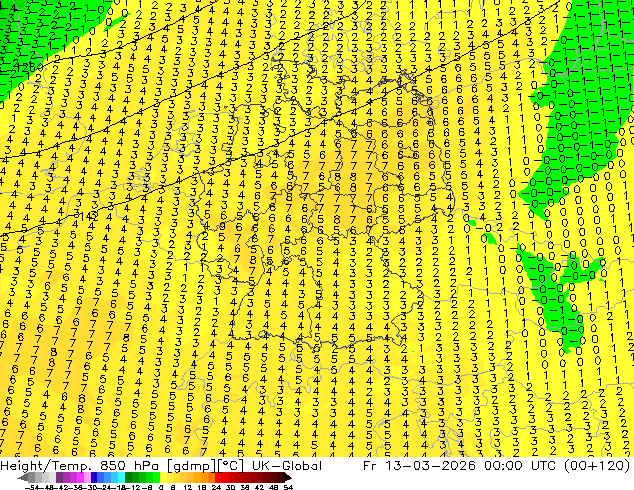634x490 pixels.
Task: Click the "24" tick label under the legend
Action: pyautogui.click(x=216, y=488)
